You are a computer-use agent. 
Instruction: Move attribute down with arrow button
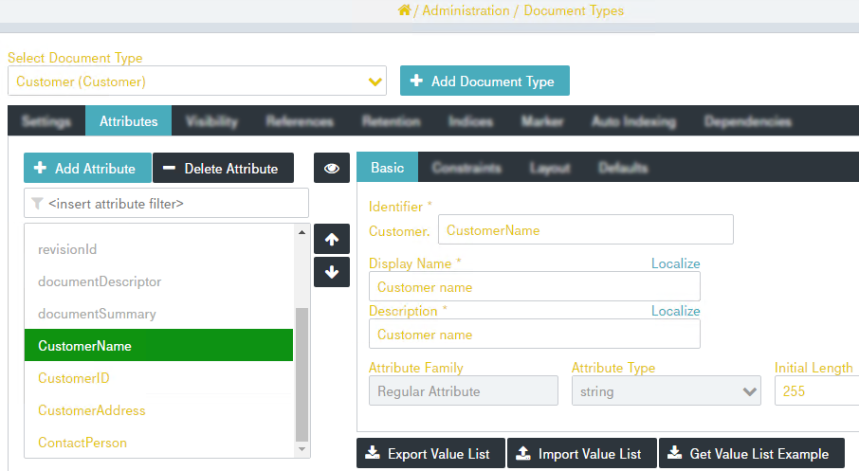coord(332,271)
